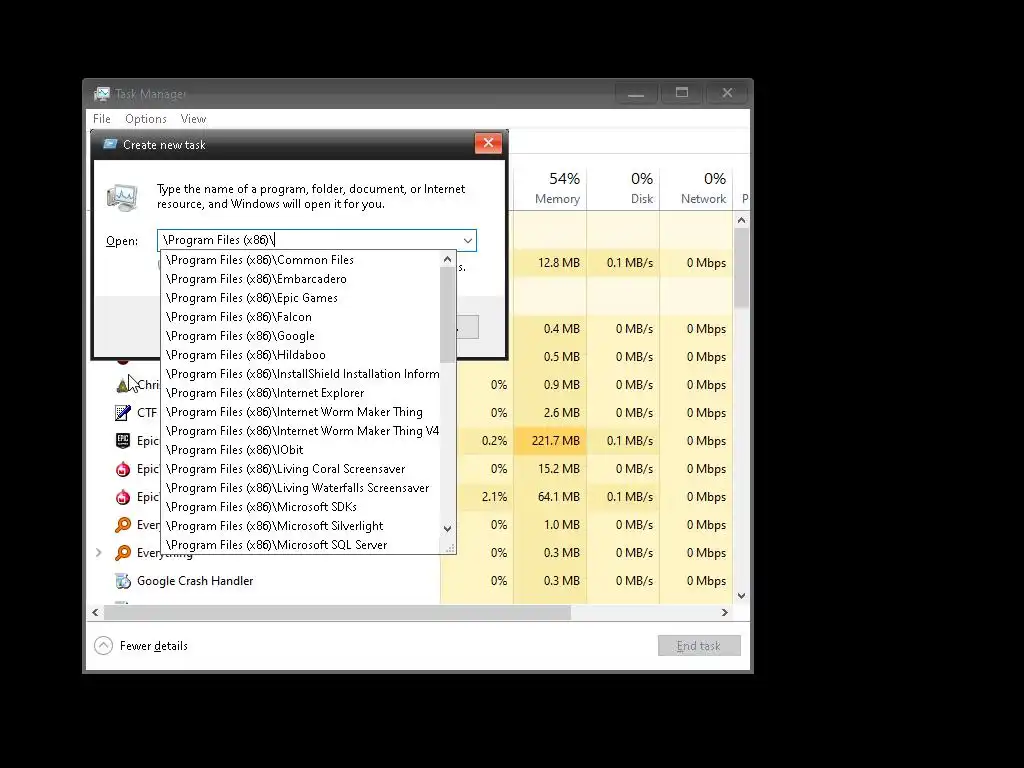Click the process list scroll down arrow

click(741, 596)
